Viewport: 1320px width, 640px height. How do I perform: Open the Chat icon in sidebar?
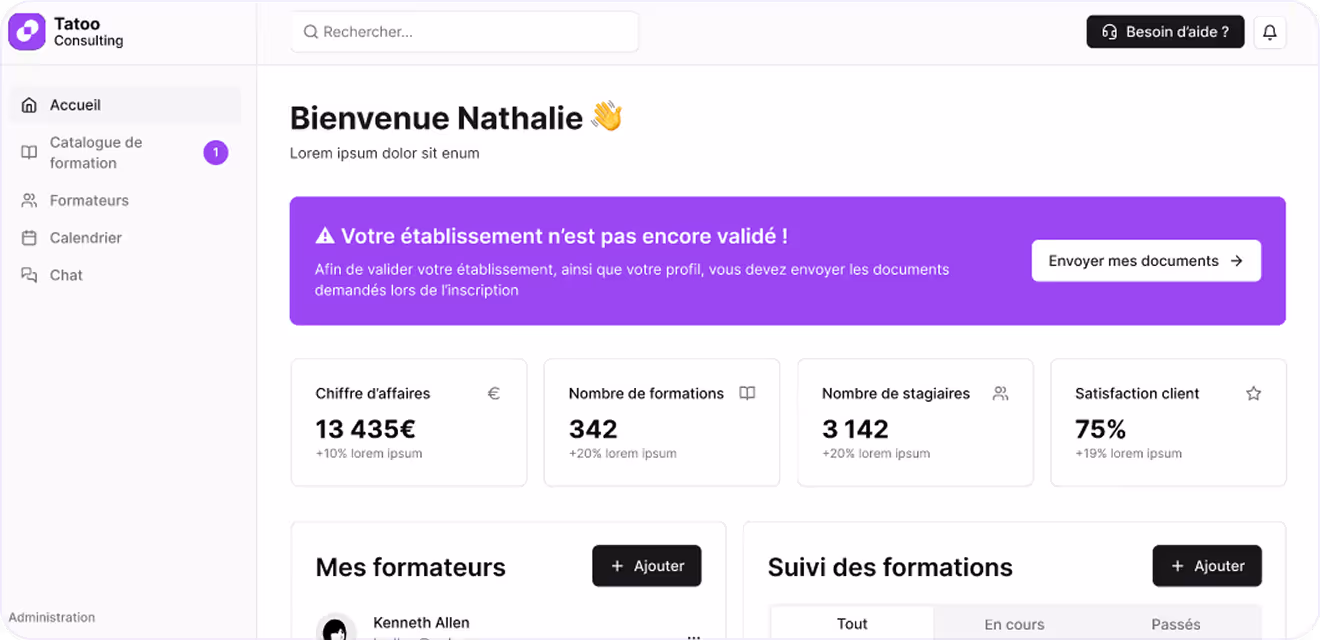tap(29, 274)
